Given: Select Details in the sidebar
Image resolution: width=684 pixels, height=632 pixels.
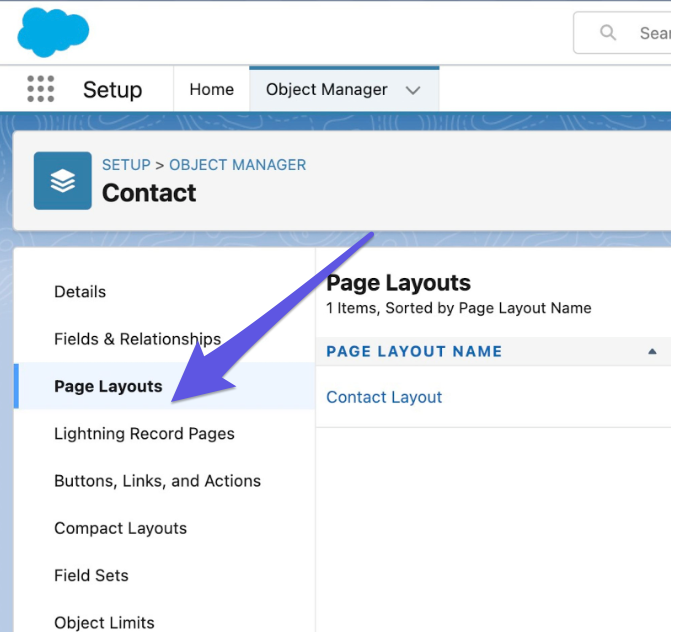Looking at the screenshot, I should 80,292.
